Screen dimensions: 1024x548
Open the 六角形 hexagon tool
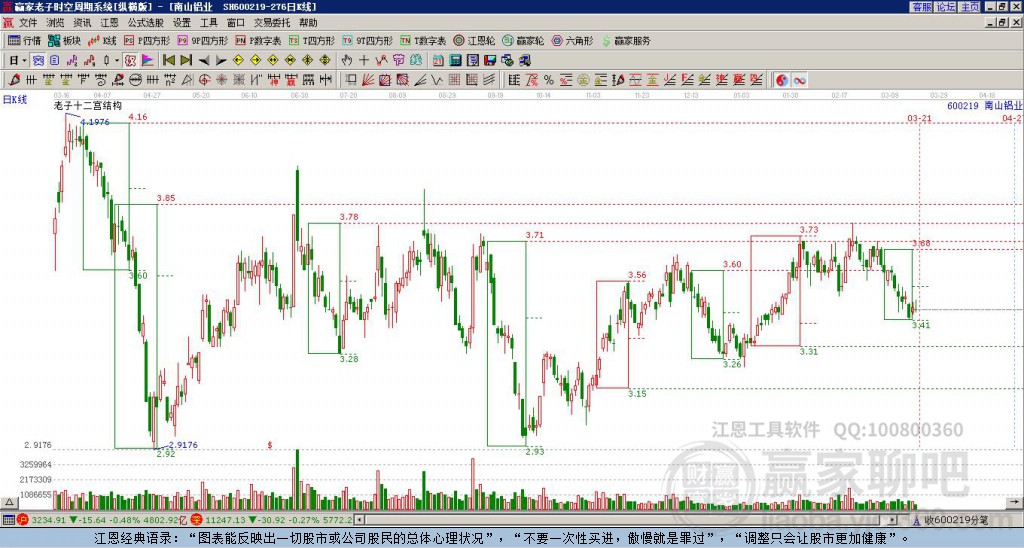(x=572, y=40)
